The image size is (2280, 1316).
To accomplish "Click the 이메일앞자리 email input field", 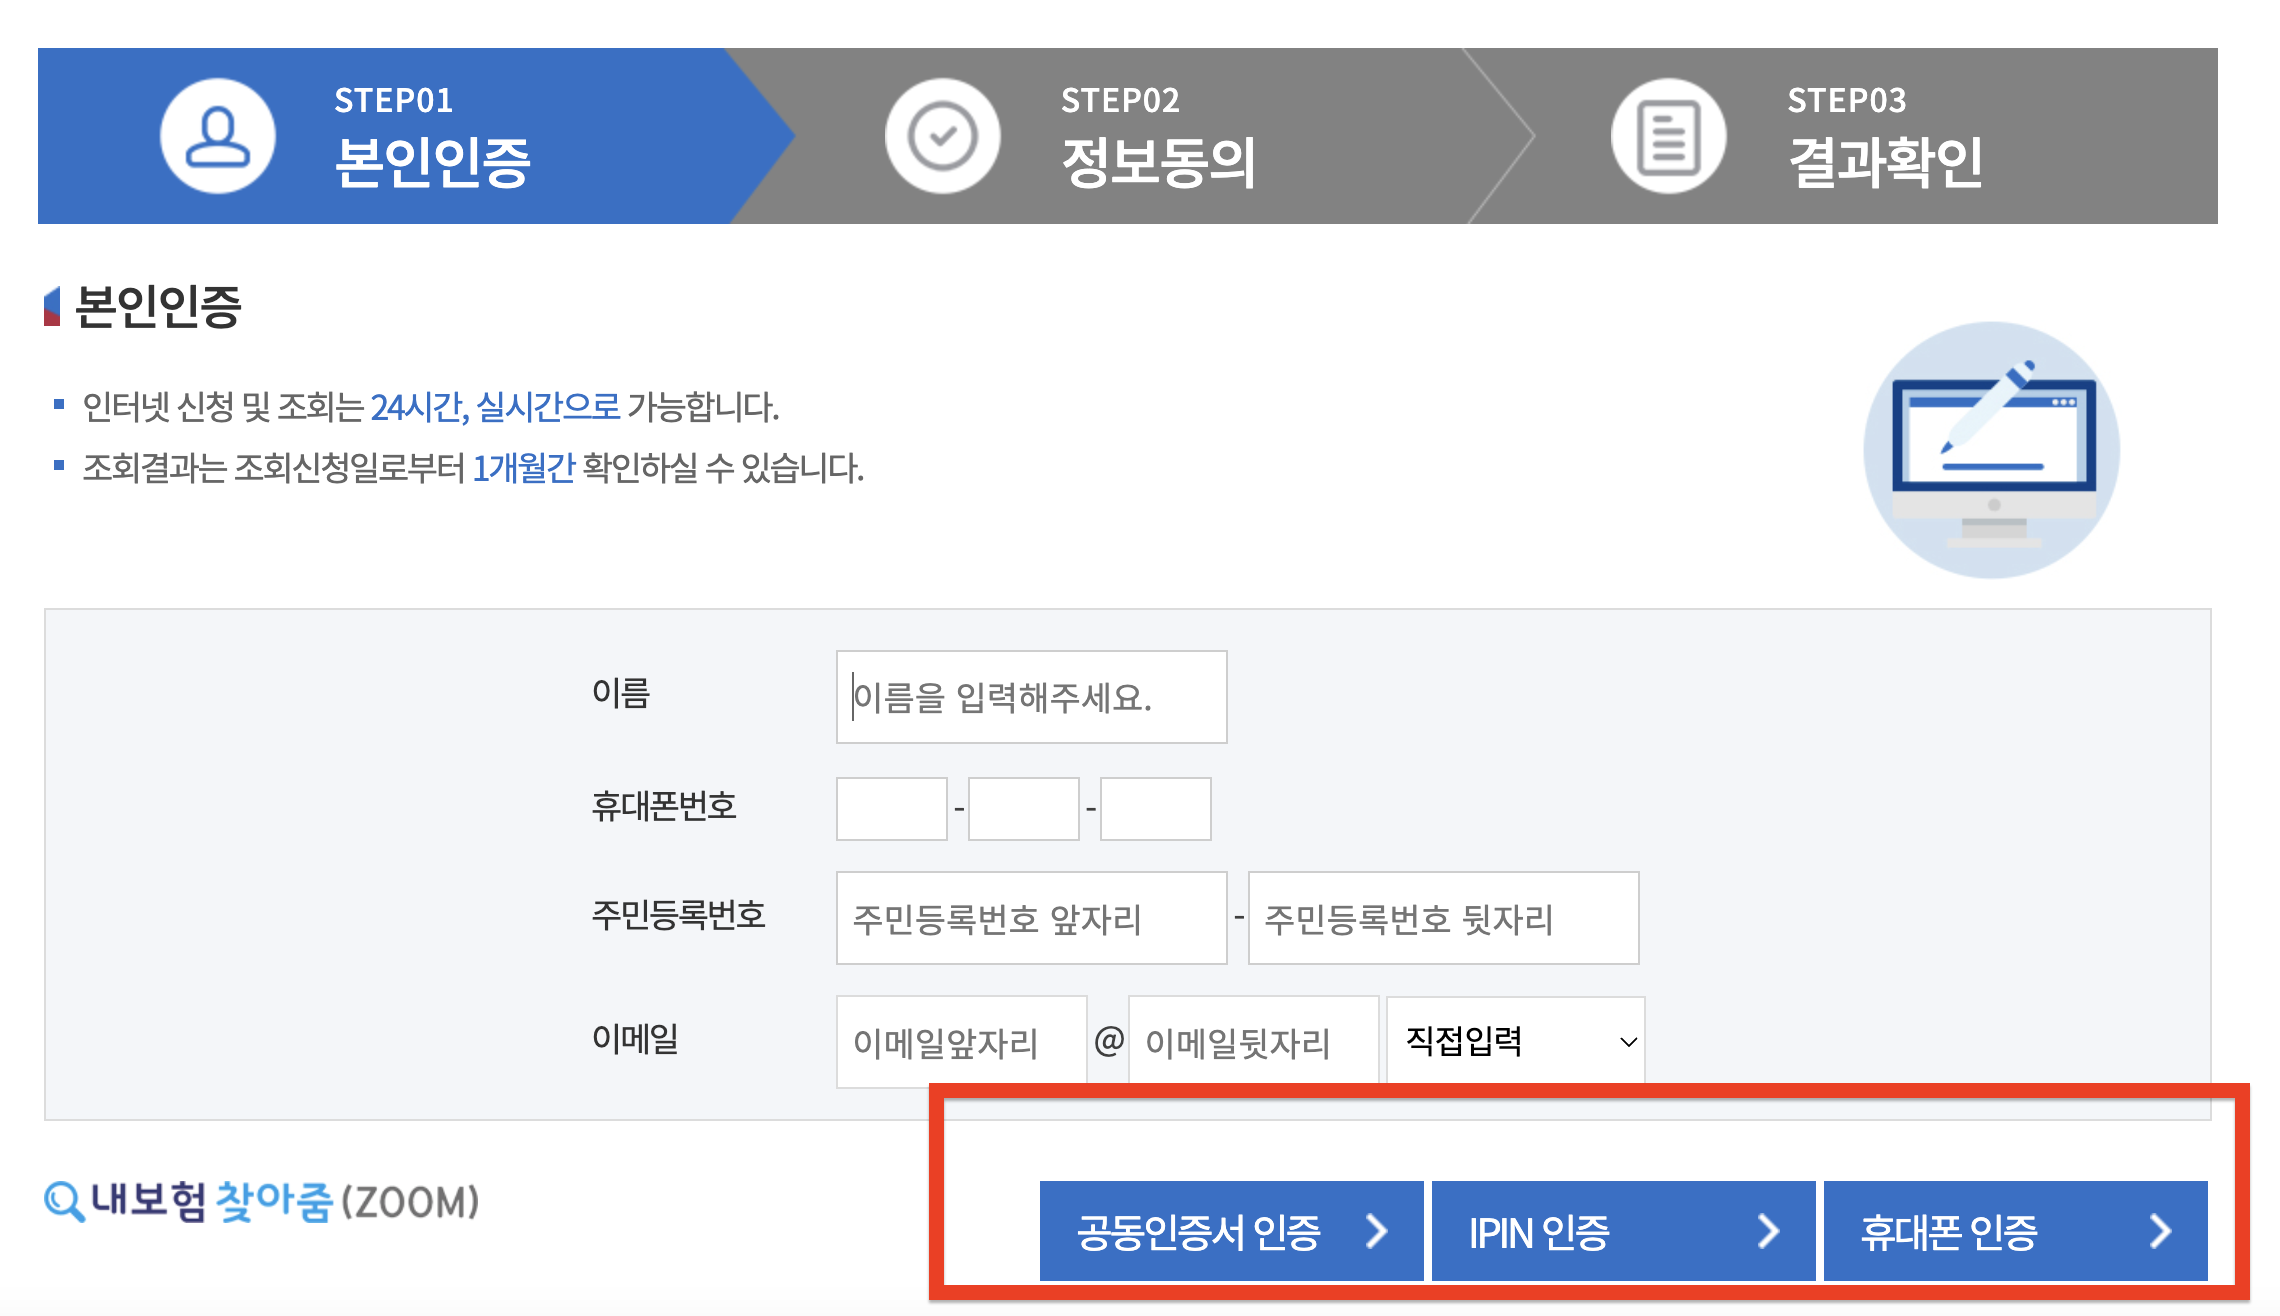I will click(961, 1042).
